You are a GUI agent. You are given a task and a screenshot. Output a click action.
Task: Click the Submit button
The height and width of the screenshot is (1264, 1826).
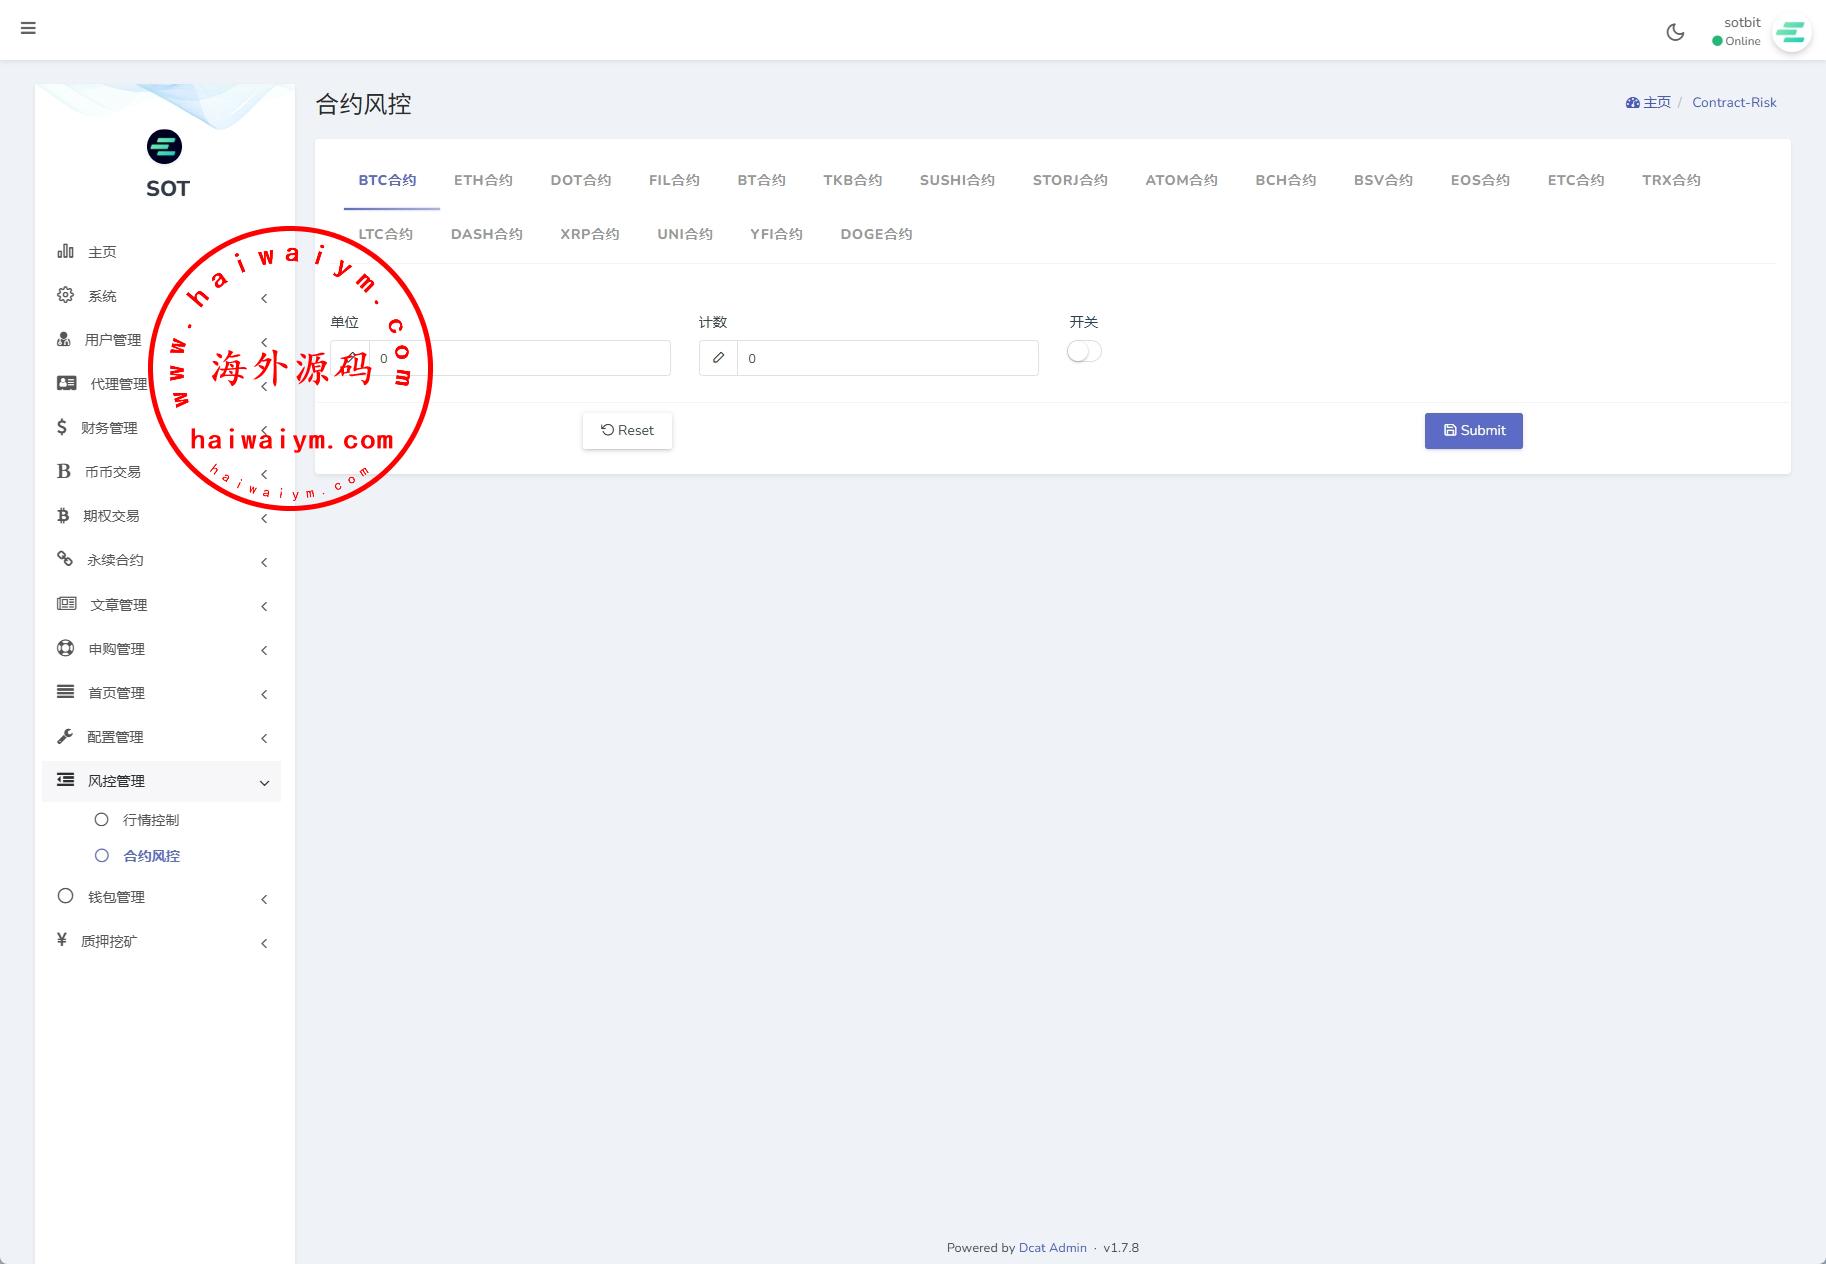click(1473, 431)
